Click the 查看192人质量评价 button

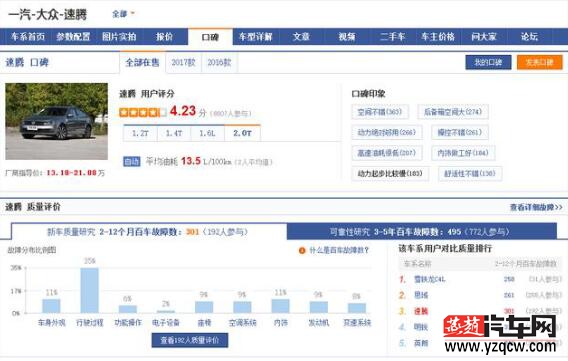tap(190, 340)
